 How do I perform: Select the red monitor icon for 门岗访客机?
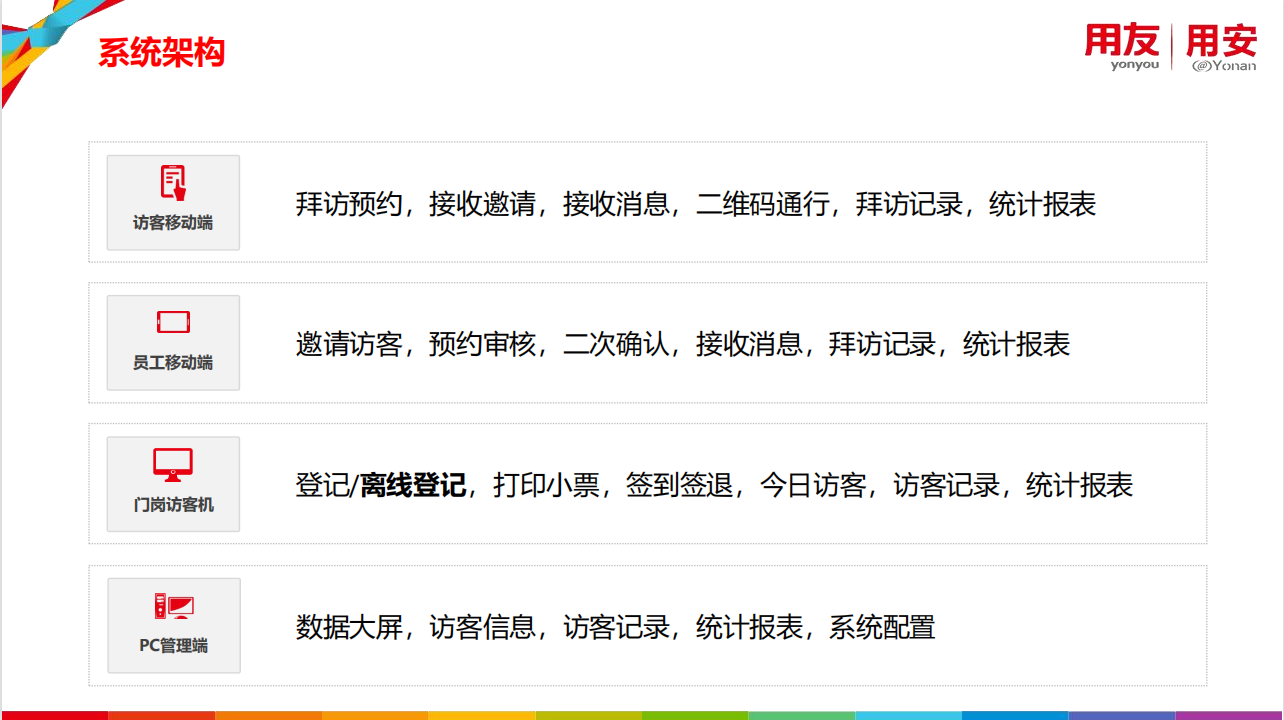click(x=173, y=465)
